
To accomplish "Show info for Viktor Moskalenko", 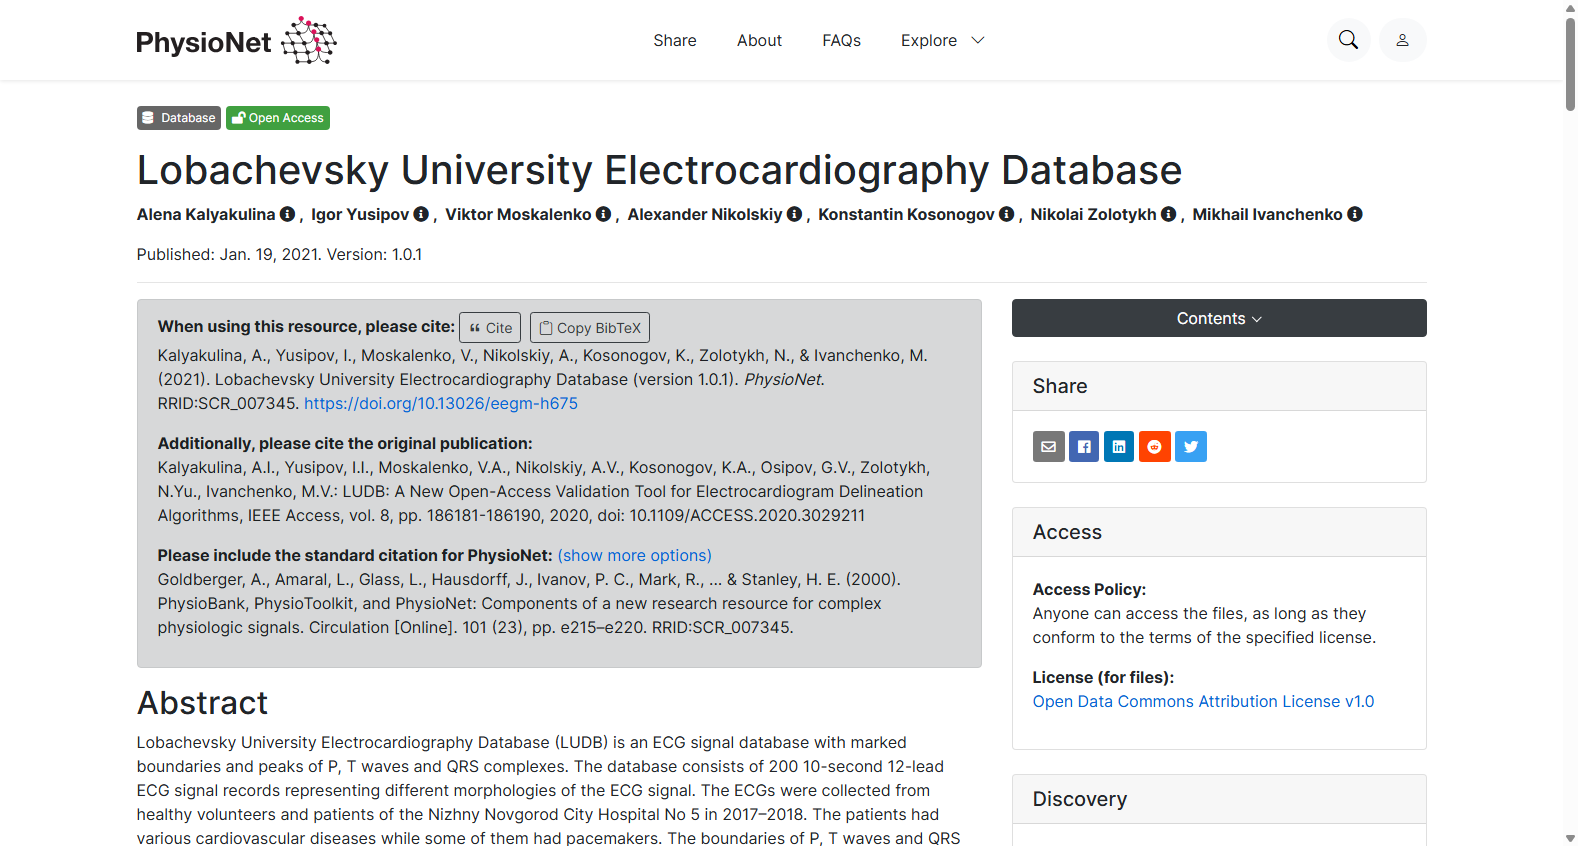I will (x=603, y=214).
